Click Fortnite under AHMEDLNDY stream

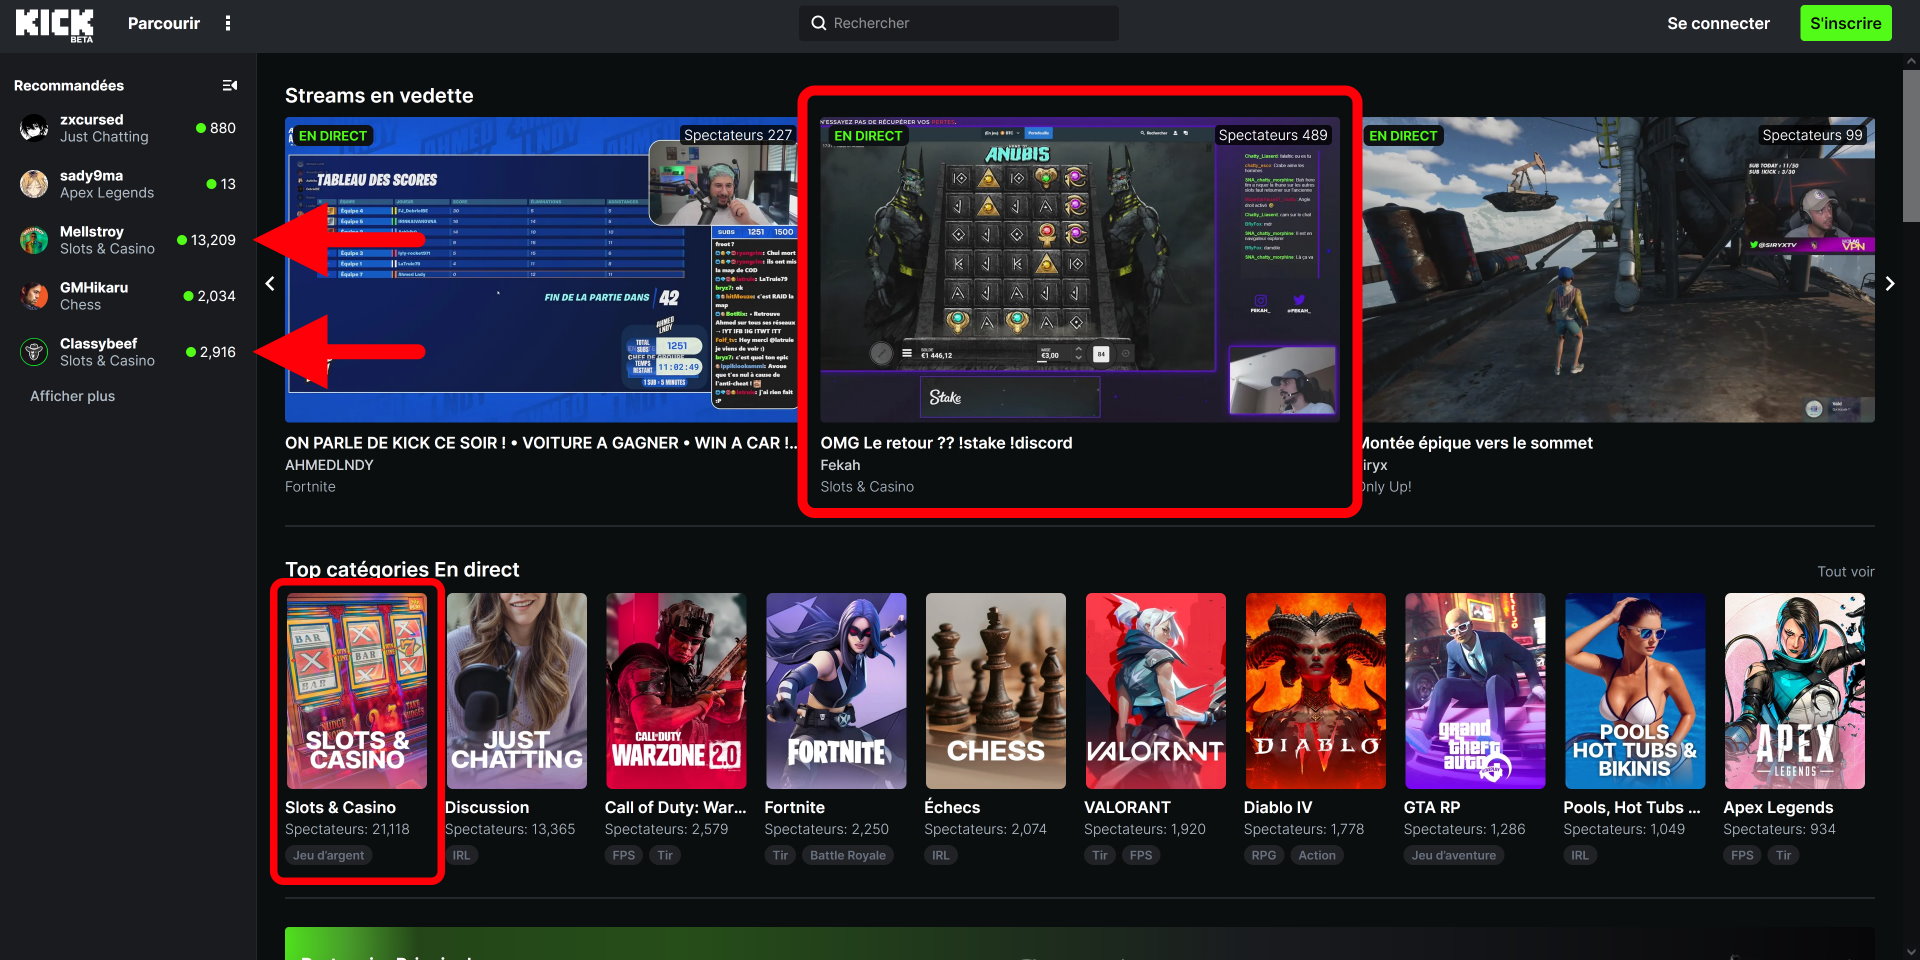(310, 487)
